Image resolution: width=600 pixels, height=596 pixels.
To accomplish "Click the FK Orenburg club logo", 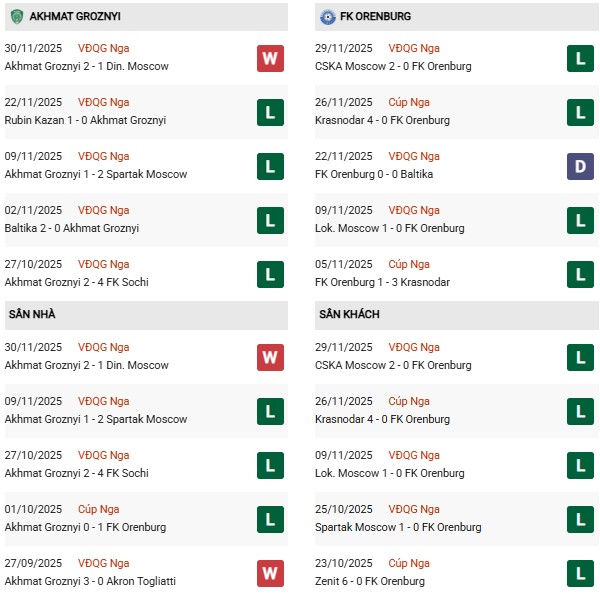I will (328, 17).
